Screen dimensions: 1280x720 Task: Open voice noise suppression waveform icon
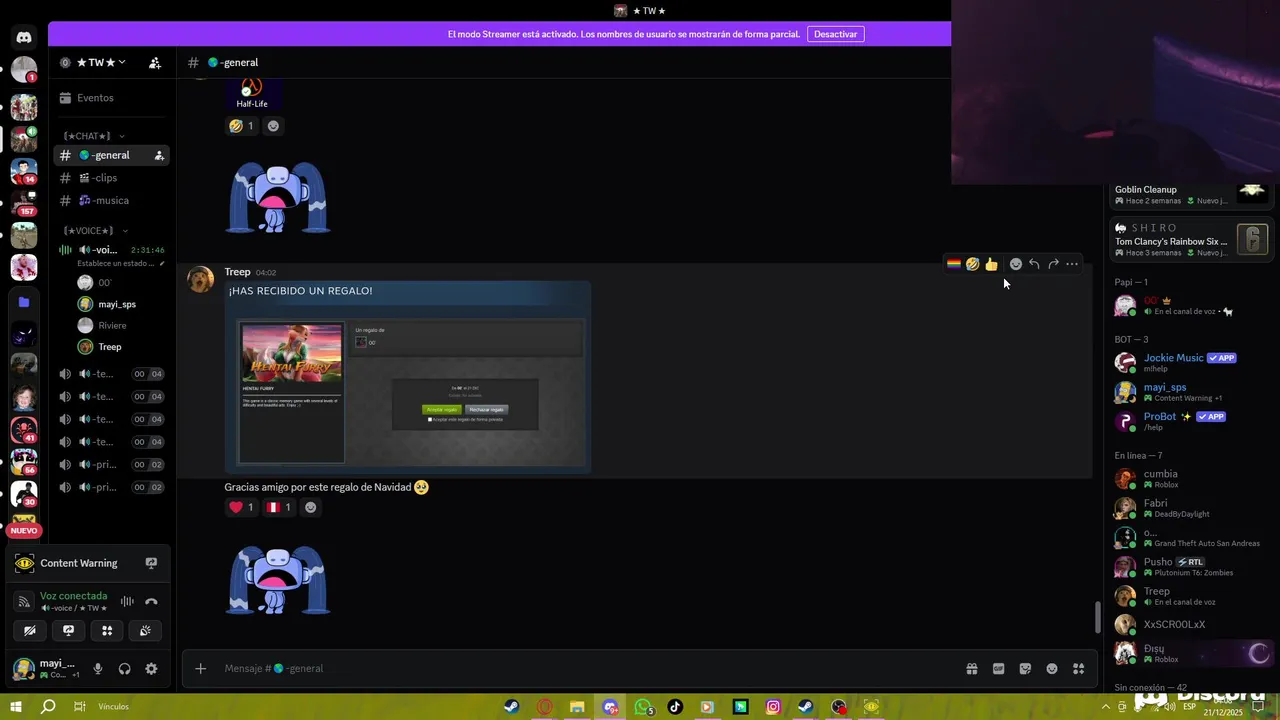[x=127, y=601]
